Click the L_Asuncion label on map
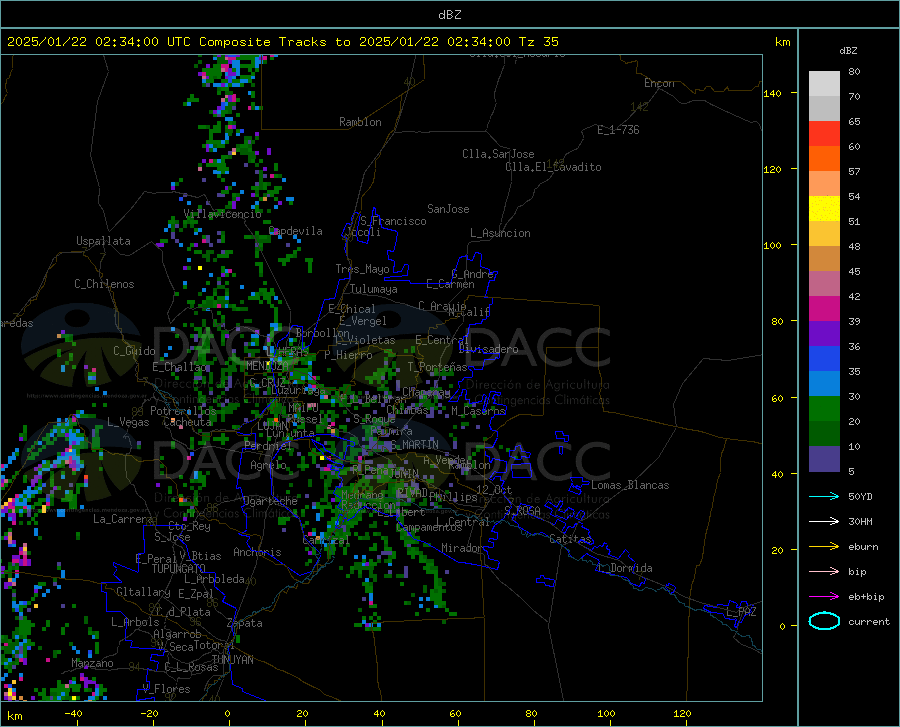This screenshot has width=900, height=727. click(500, 233)
